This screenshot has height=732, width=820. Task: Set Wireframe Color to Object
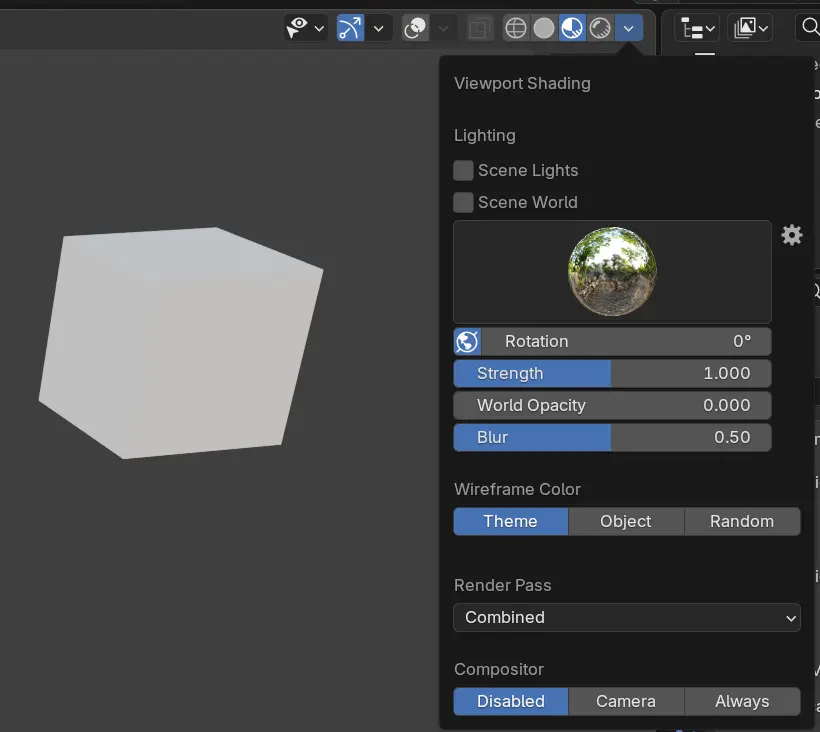pos(626,521)
